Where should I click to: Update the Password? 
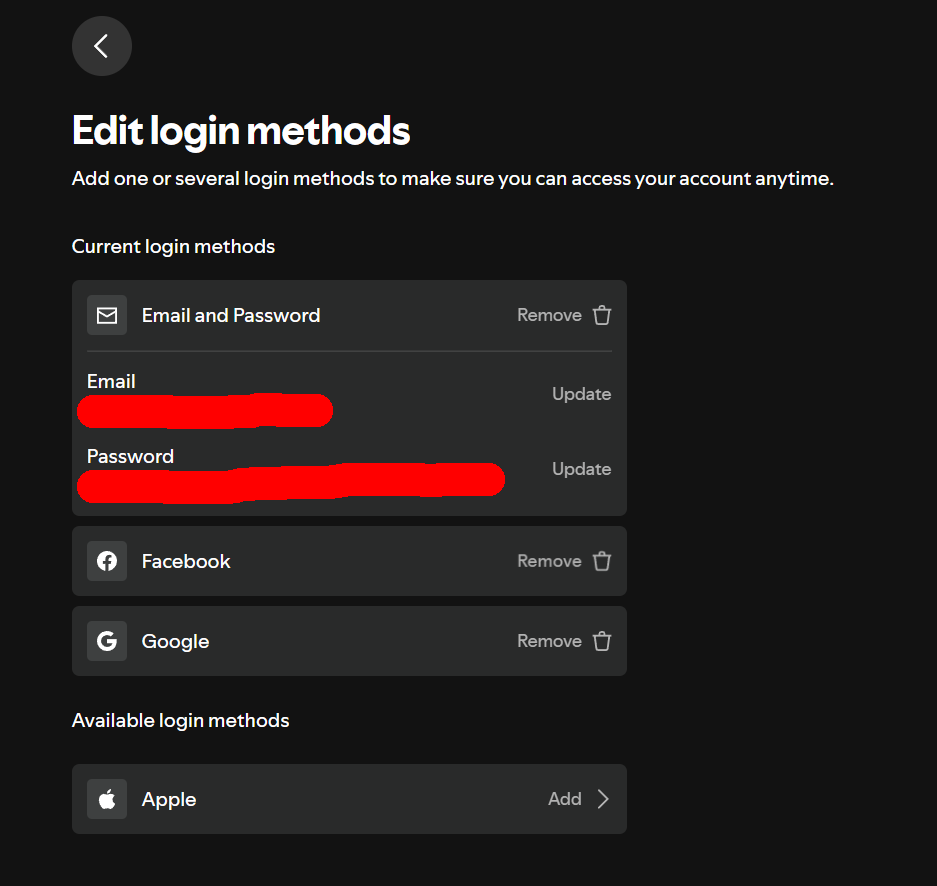[x=581, y=469]
